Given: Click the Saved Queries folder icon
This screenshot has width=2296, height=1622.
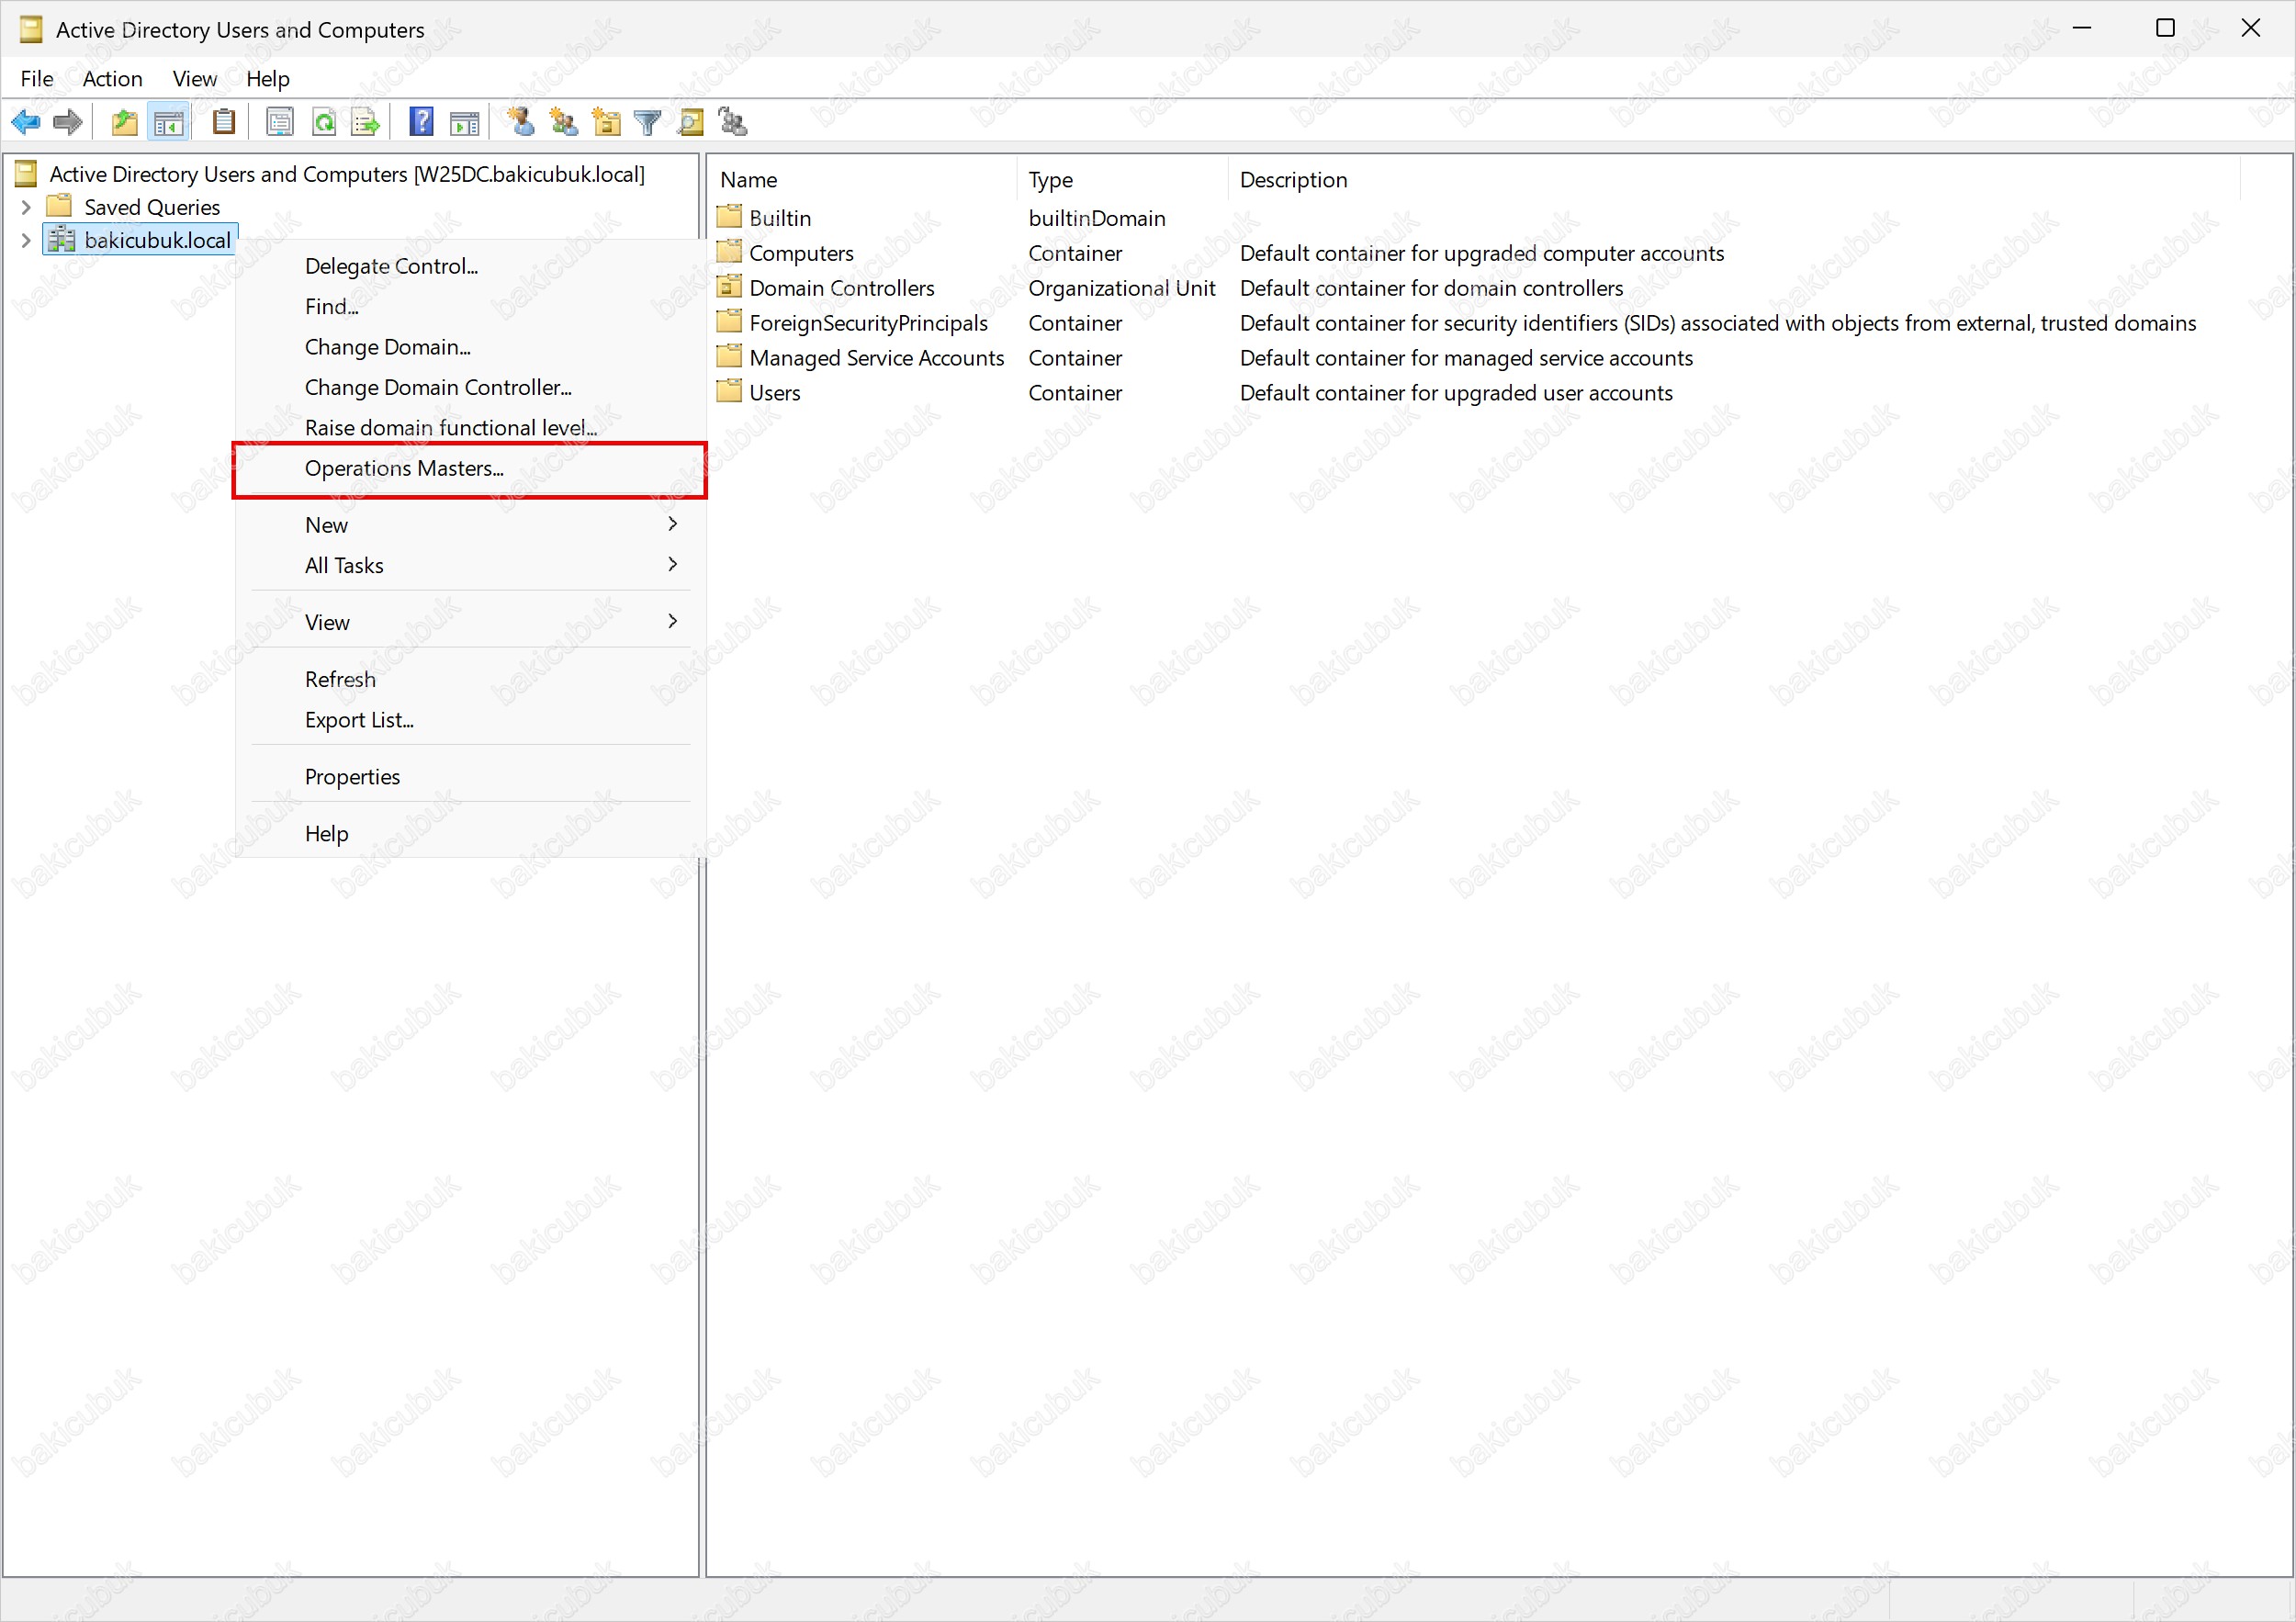Looking at the screenshot, I should (60, 206).
